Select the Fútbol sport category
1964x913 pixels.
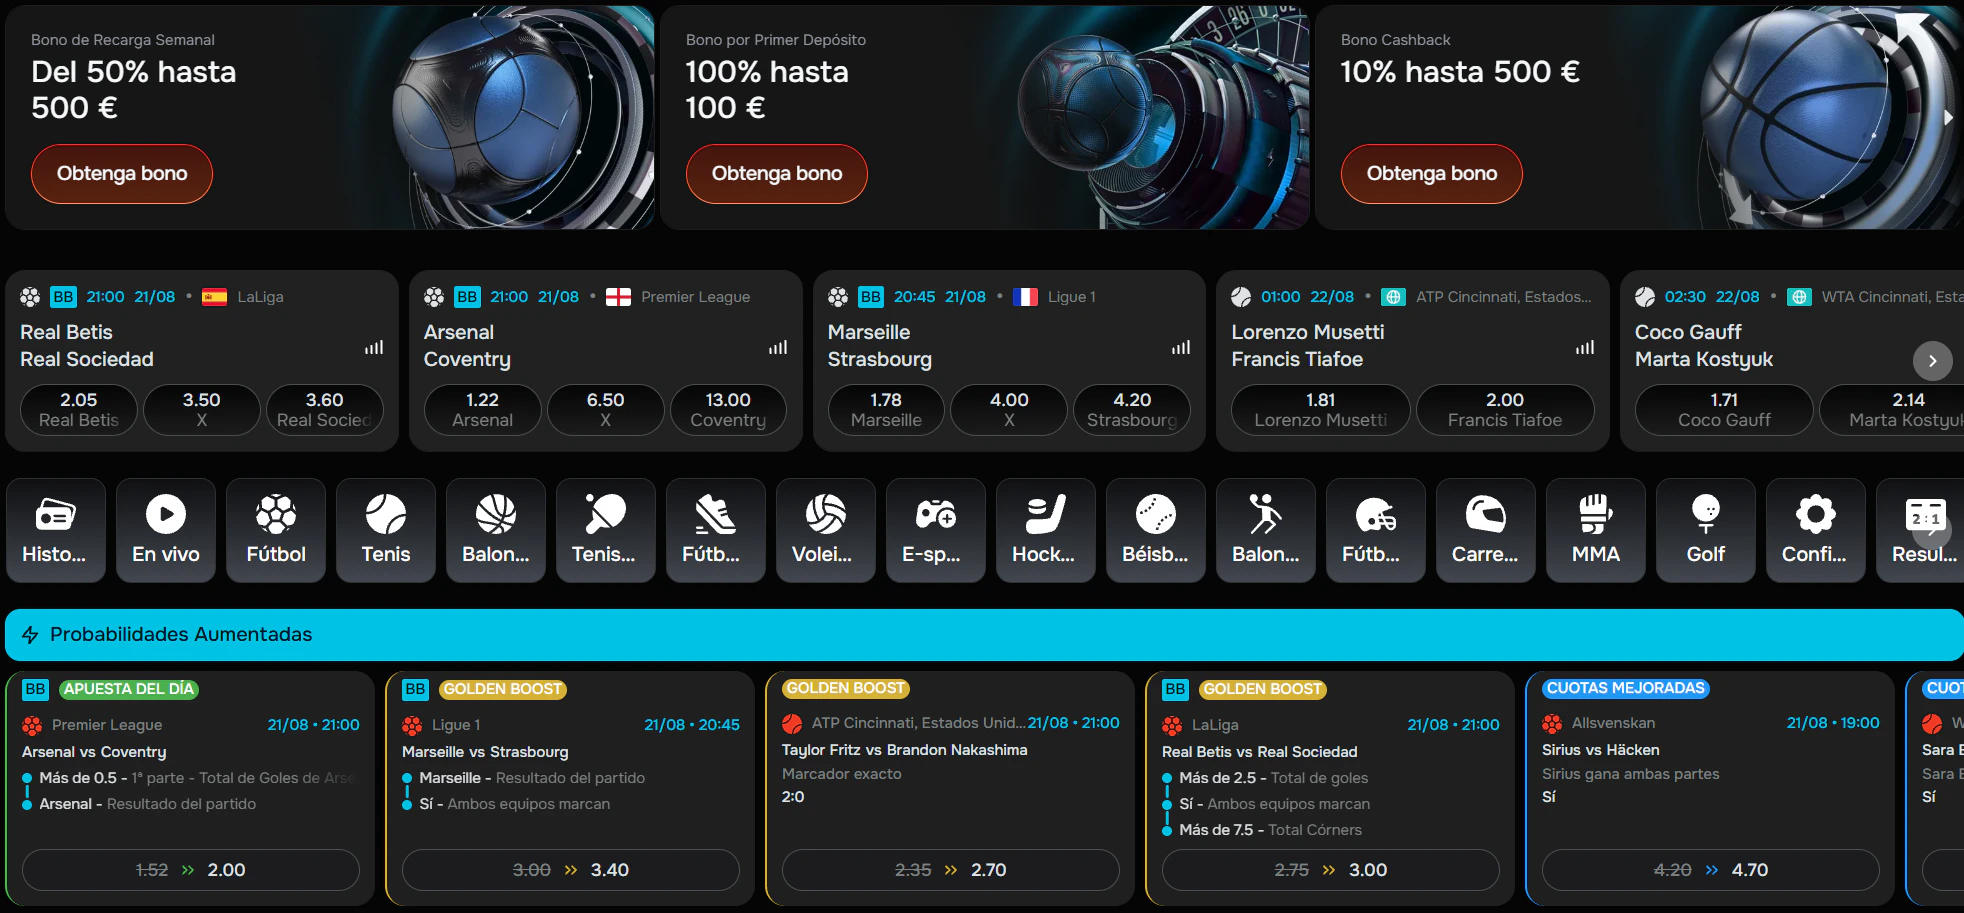[x=276, y=530]
